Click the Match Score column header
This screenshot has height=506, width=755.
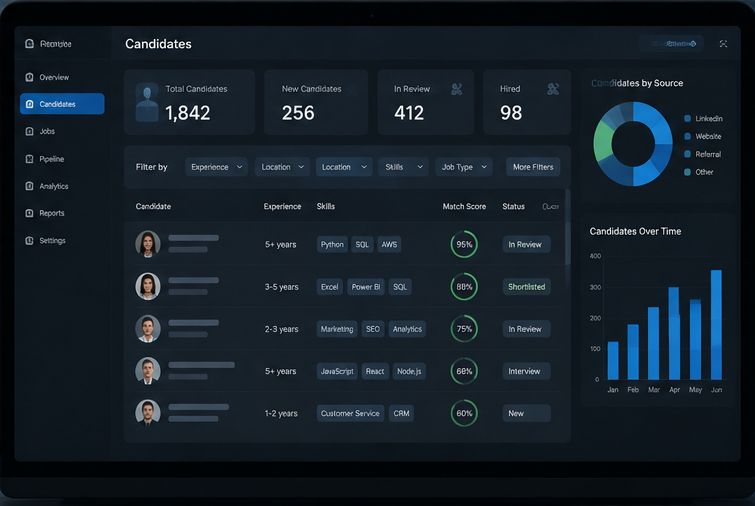click(x=464, y=206)
